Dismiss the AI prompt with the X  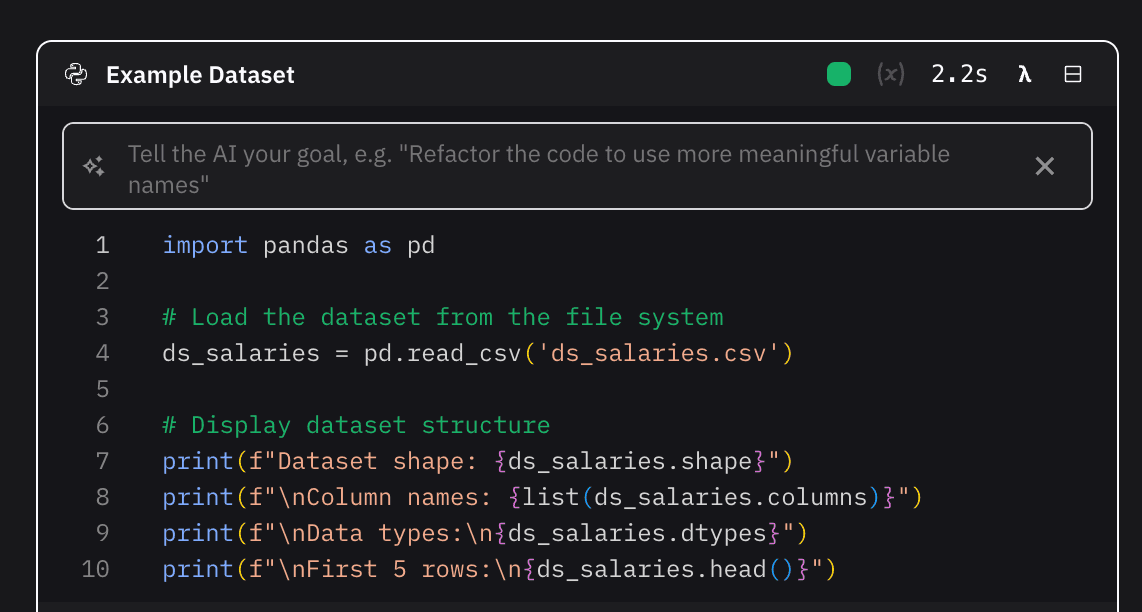[x=1044, y=167]
